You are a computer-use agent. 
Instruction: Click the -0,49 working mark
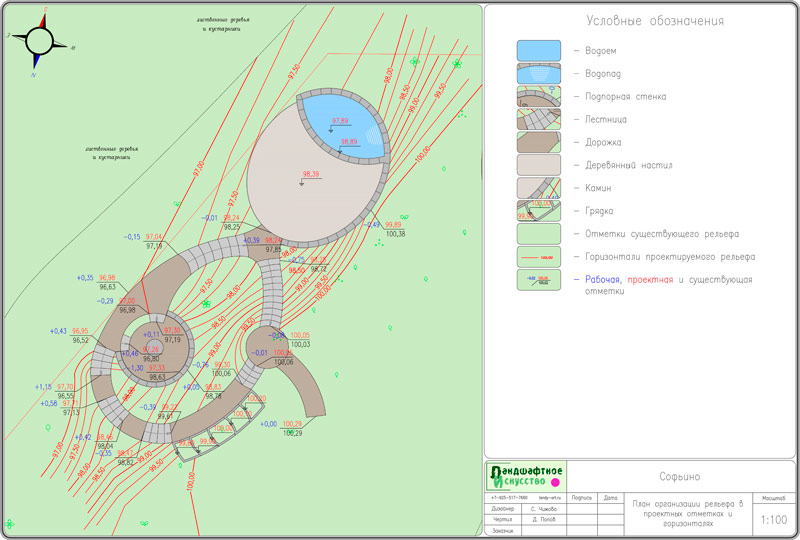[x=371, y=225]
